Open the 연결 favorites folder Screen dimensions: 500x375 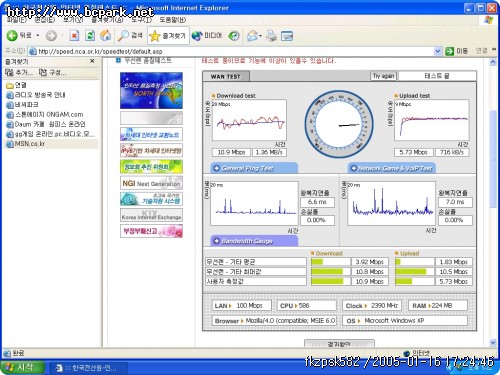(16, 85)
